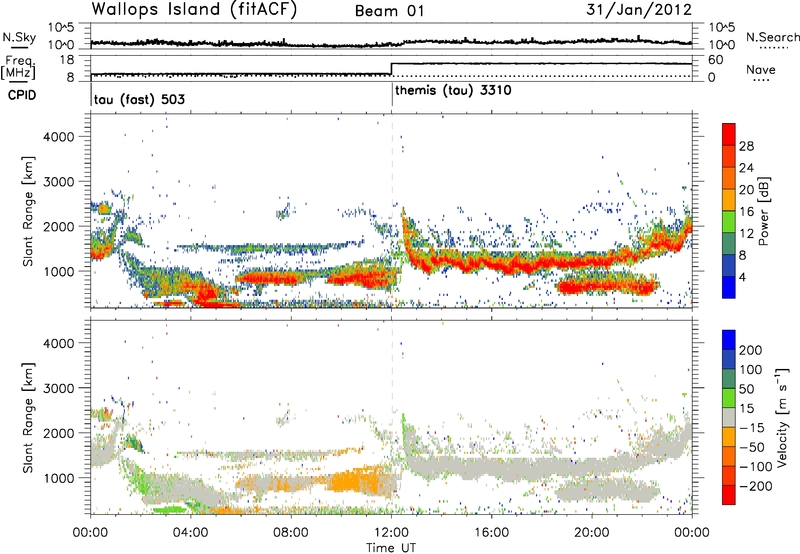
Task: Select the "-100" tick on the velocity color bar
Action: coord(756,467)
